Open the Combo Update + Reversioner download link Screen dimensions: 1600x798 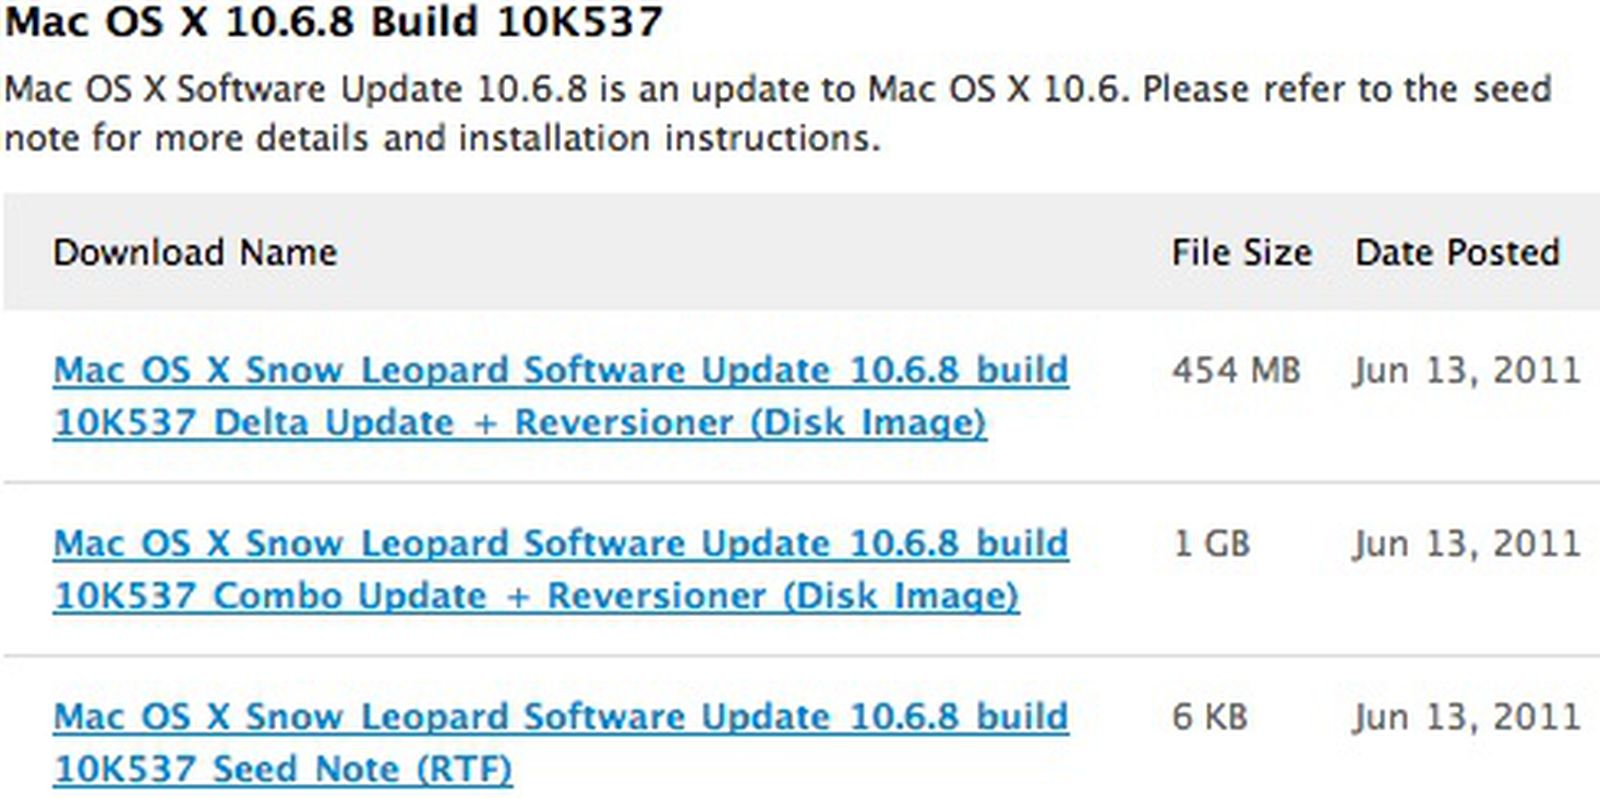coord(560,544)
